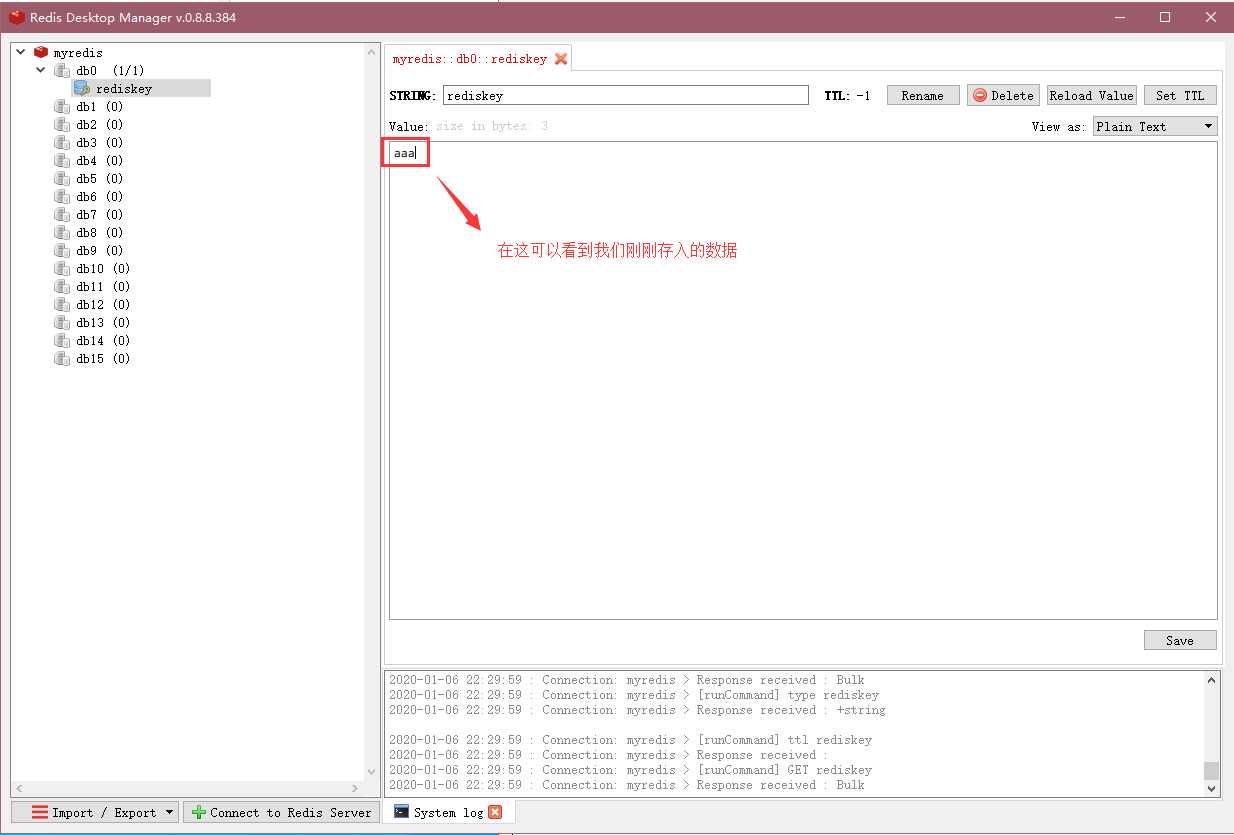Screen dimensions: 1234x835
Task: Click the db12 database icon
Action: 62,304
